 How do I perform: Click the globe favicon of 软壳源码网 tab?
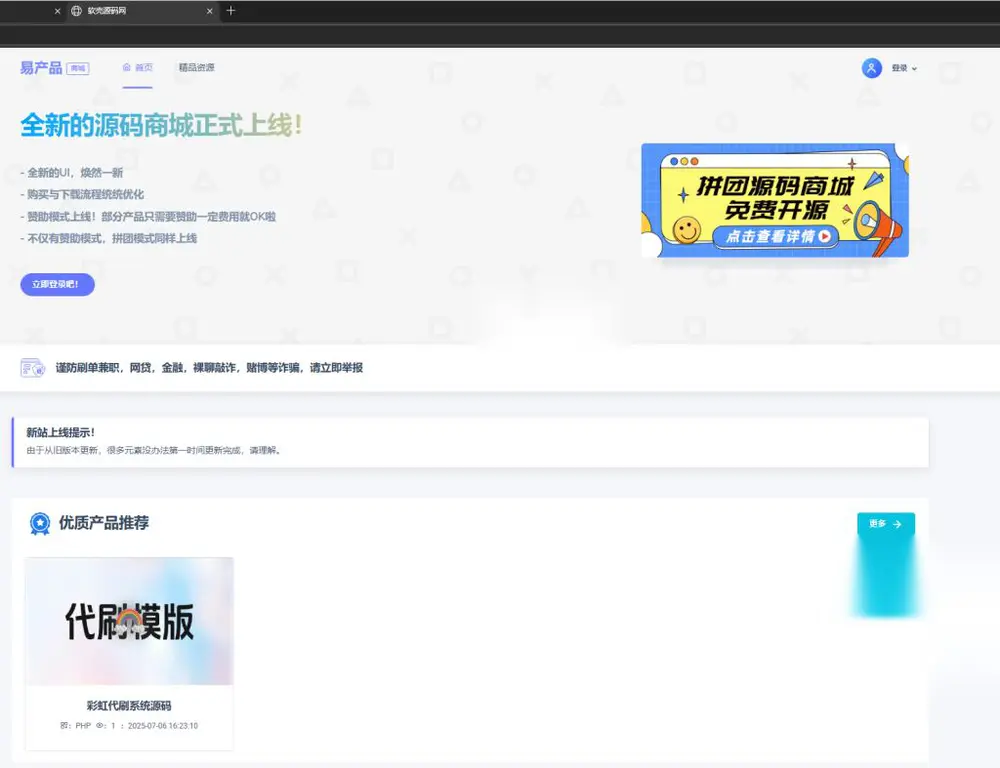(x=77, y=11)
